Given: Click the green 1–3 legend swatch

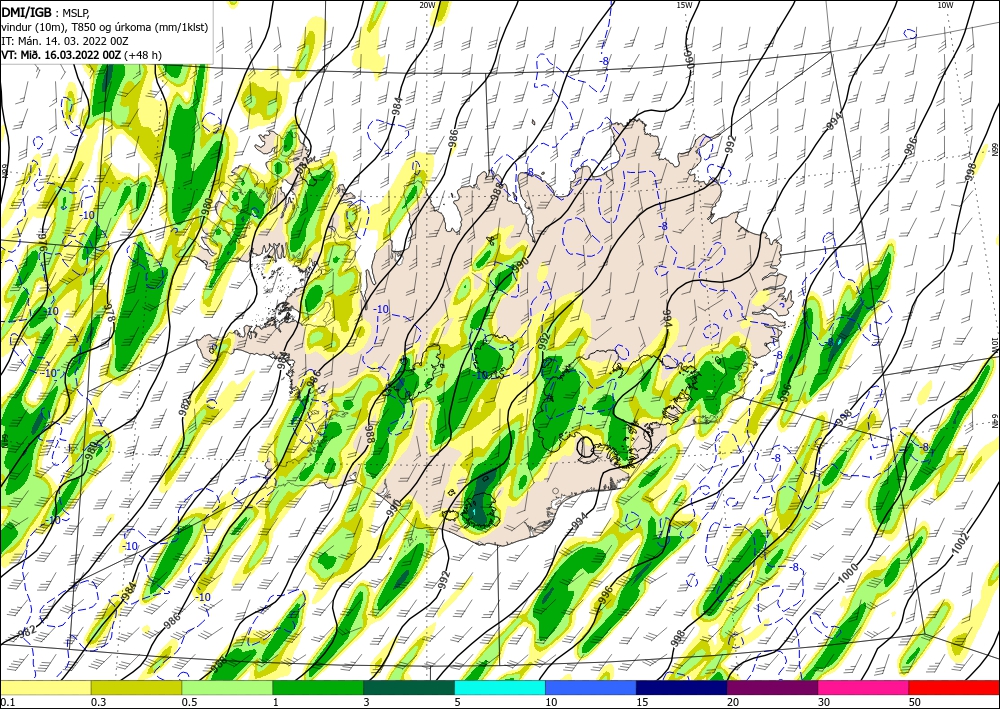Looking at the screenshot, I should (x=318, y=687).
